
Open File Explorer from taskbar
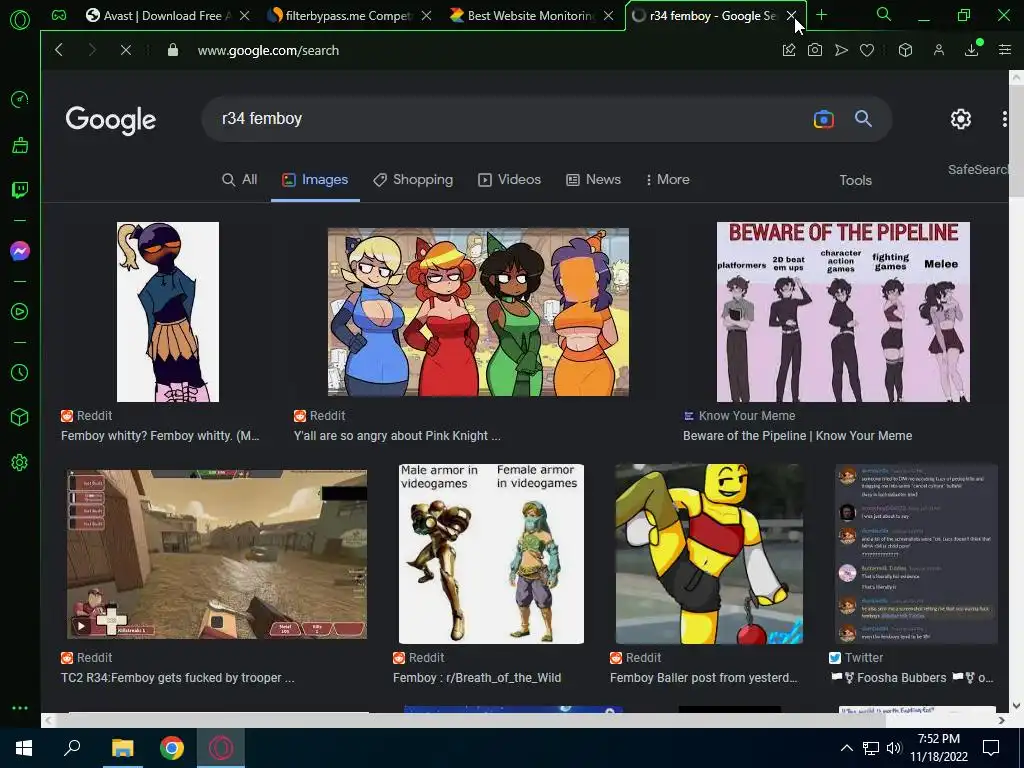[x=122, y=748]
